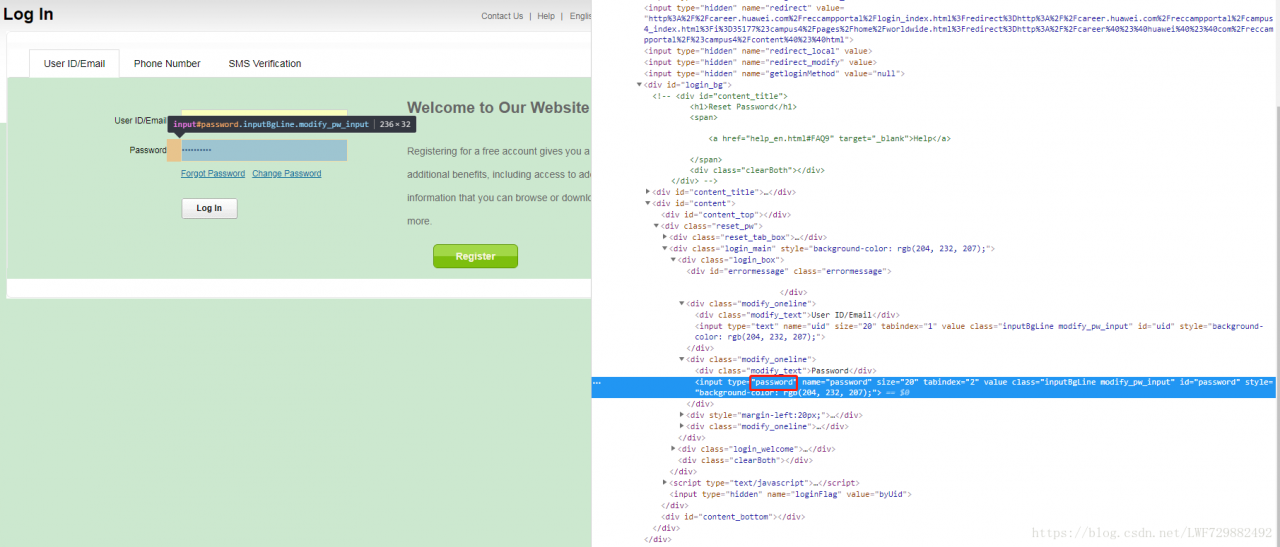The height and width of the screenshot is (547, 1280).
Task: Select the input name="uid" element line
Action: point(980,331)
